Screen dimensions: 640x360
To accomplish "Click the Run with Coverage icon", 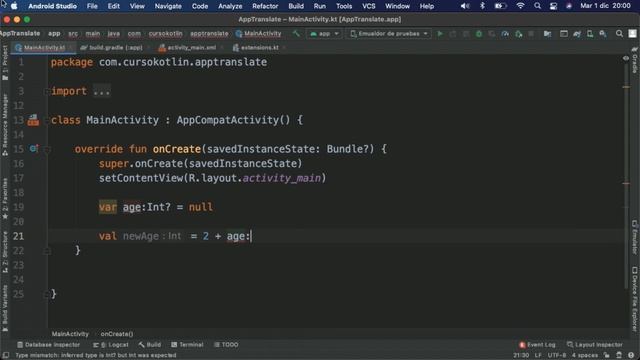I will point(492,34).
